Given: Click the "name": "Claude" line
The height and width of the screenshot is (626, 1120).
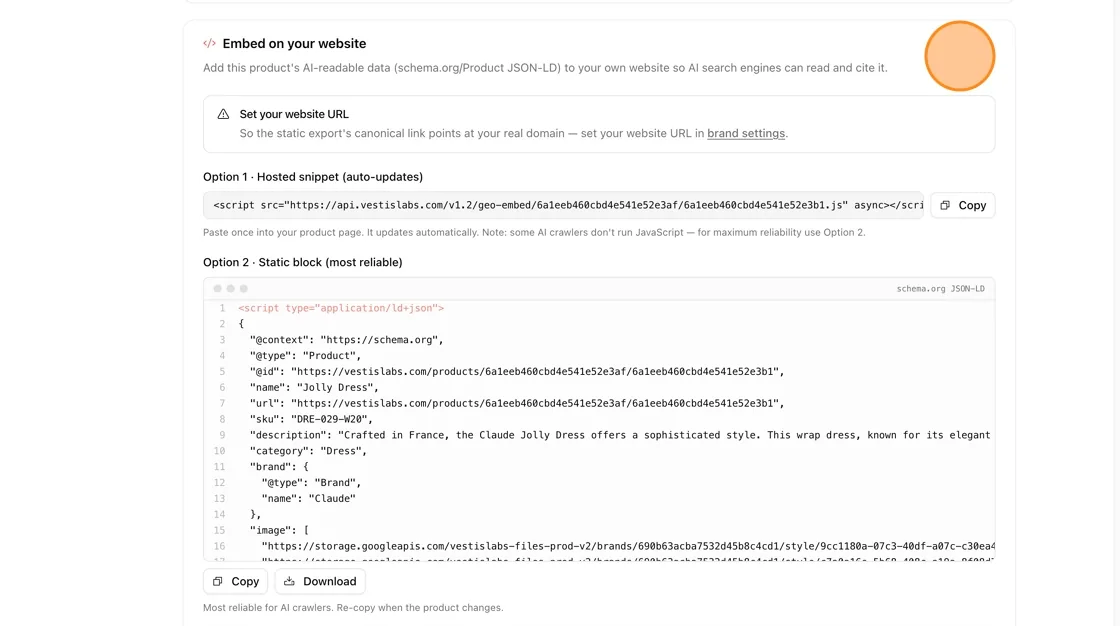Looking at the screenshot, I should (309, 499).
